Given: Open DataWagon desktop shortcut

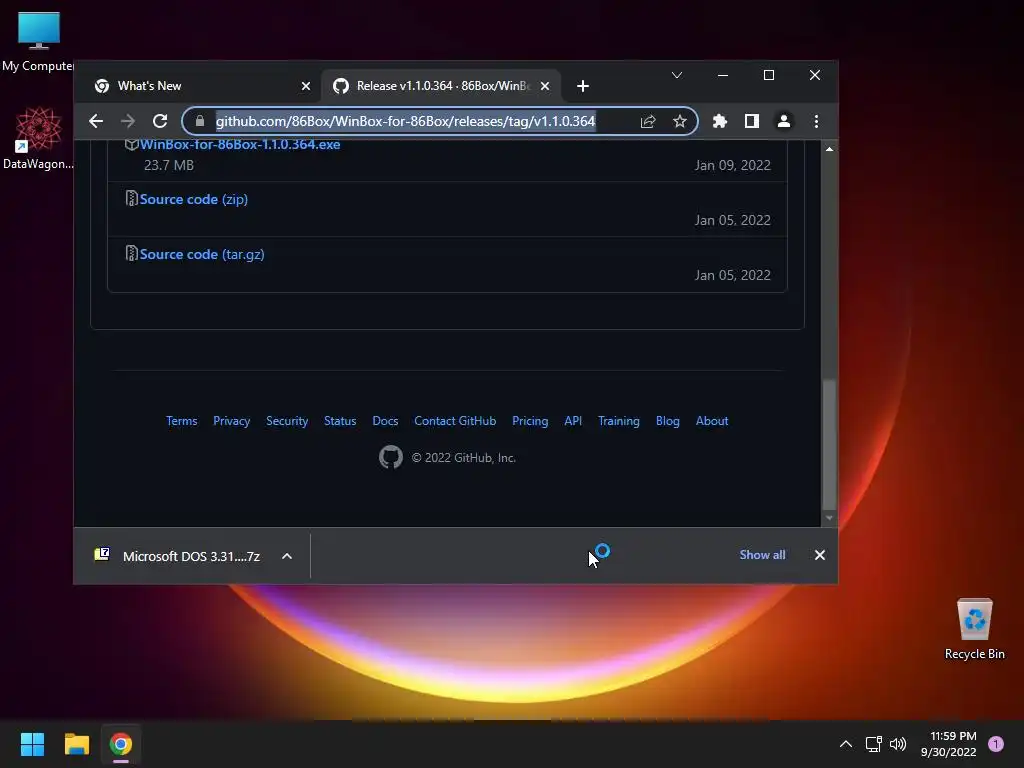Looking at the screenshot, I should [38, 138].
